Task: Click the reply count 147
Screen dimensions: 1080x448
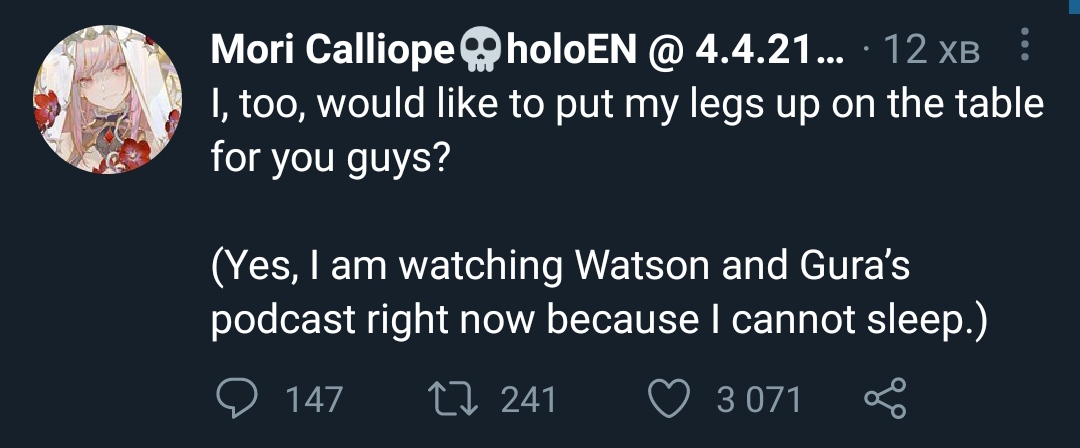Action: [314, 400]
